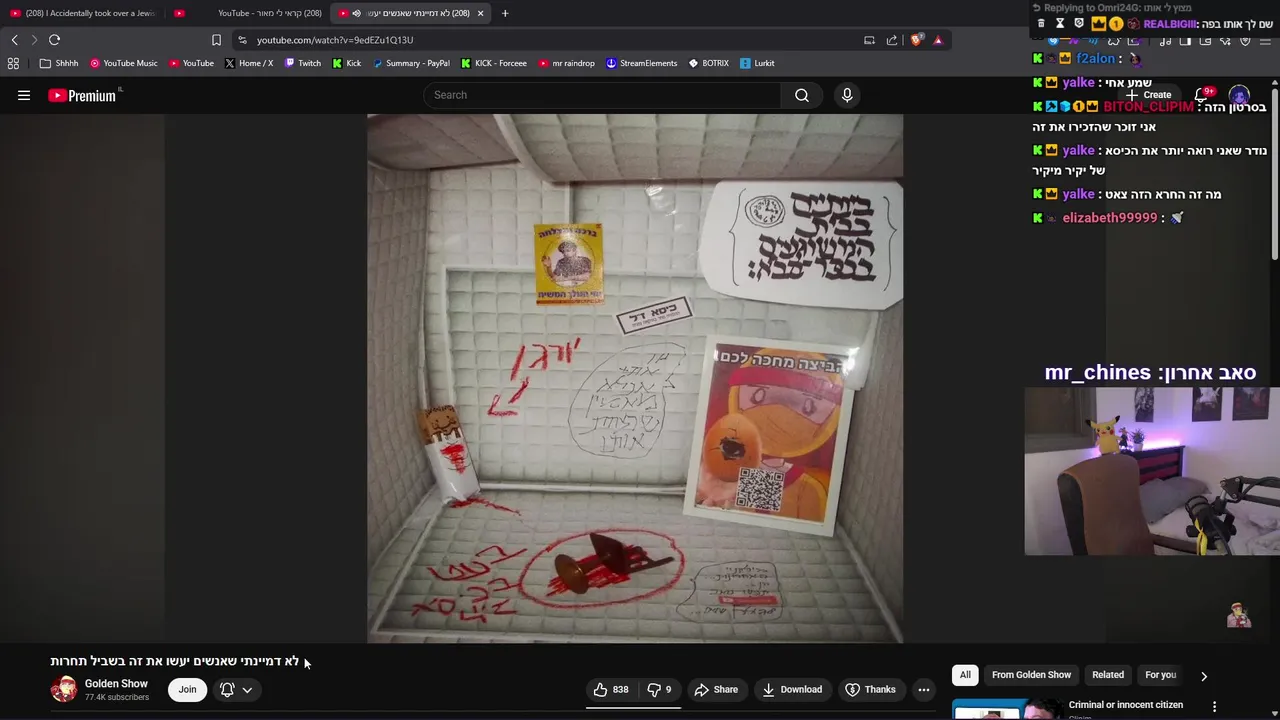Open the Golden Show channel name

coord(116,684)
